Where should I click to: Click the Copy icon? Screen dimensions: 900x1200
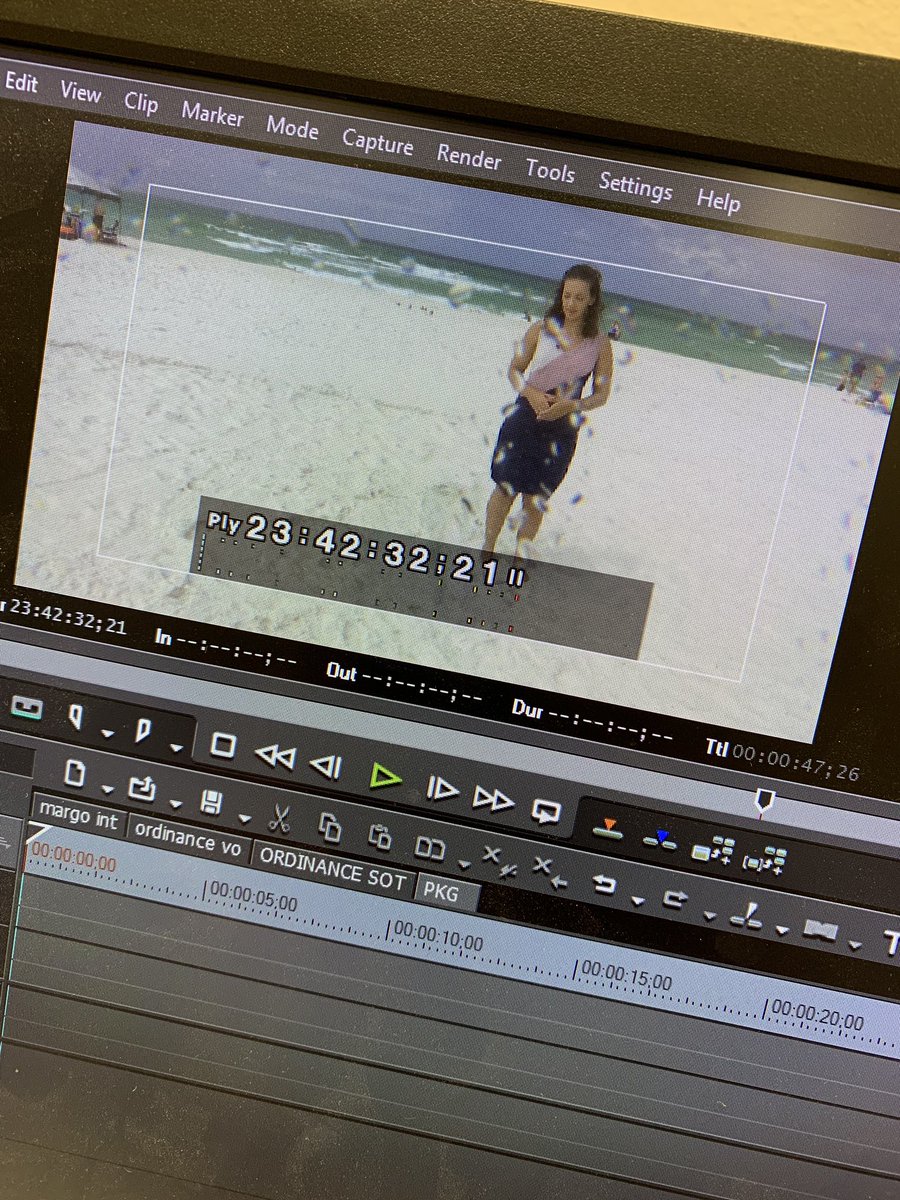pyautogui.click(x=329, y=825)
